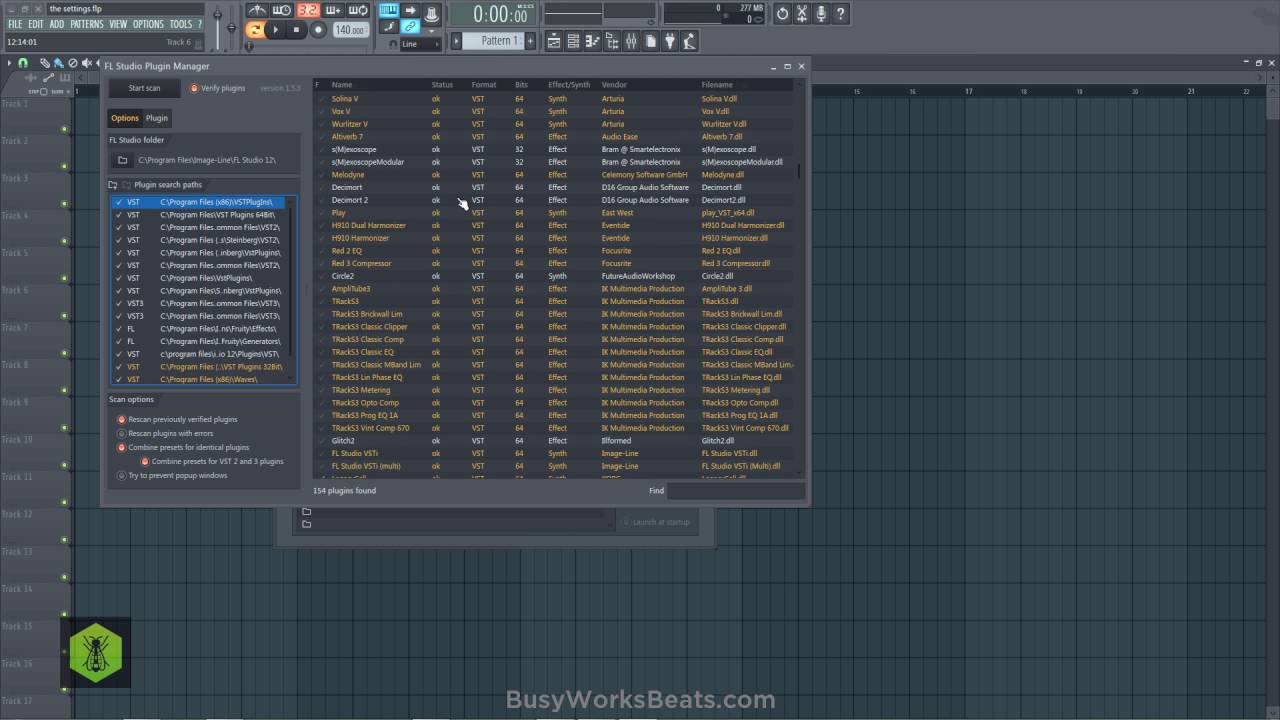The height and width of the screenshot is (720, 1280).
Task: Select the Melodyne plugin row
Action: 555,175
